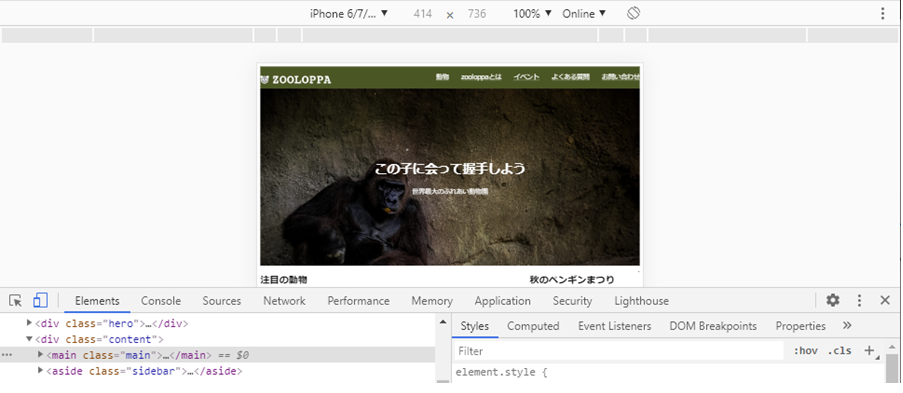Click the rotate device orientation icon
Image resolution: width=903 pixels, height=393 pixels.
point(633,13)
